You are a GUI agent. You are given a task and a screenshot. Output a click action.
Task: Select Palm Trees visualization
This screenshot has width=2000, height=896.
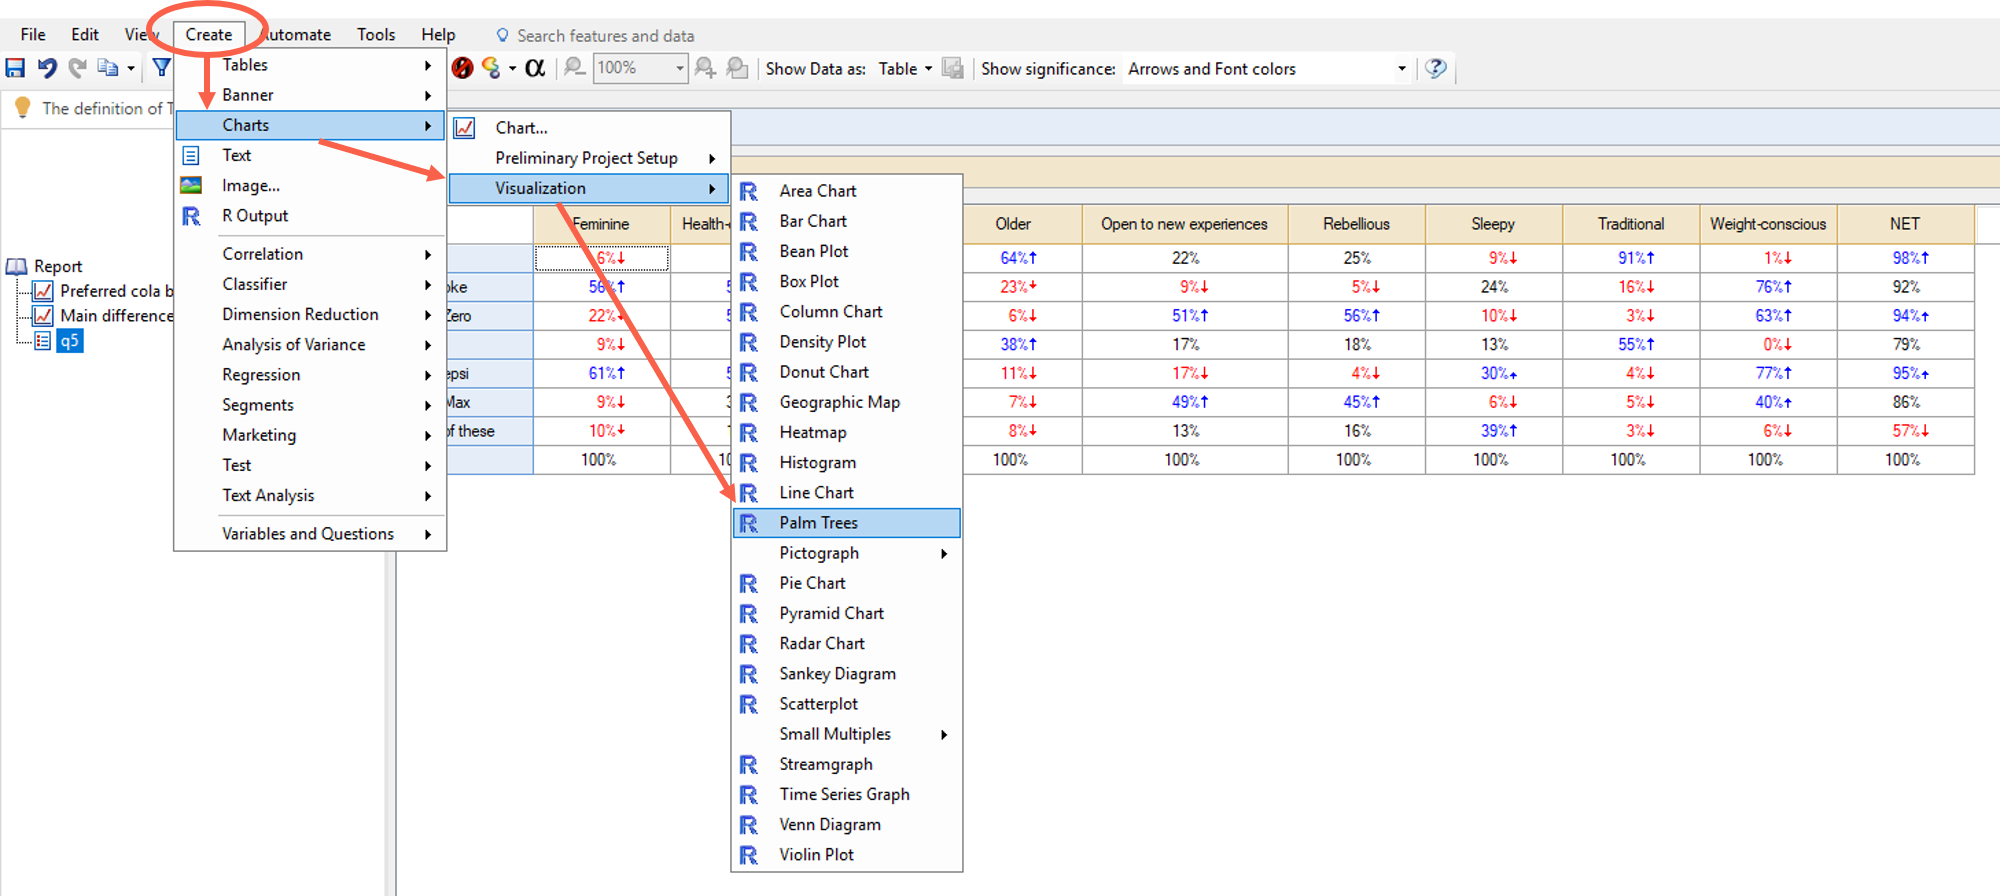point(847,523)
